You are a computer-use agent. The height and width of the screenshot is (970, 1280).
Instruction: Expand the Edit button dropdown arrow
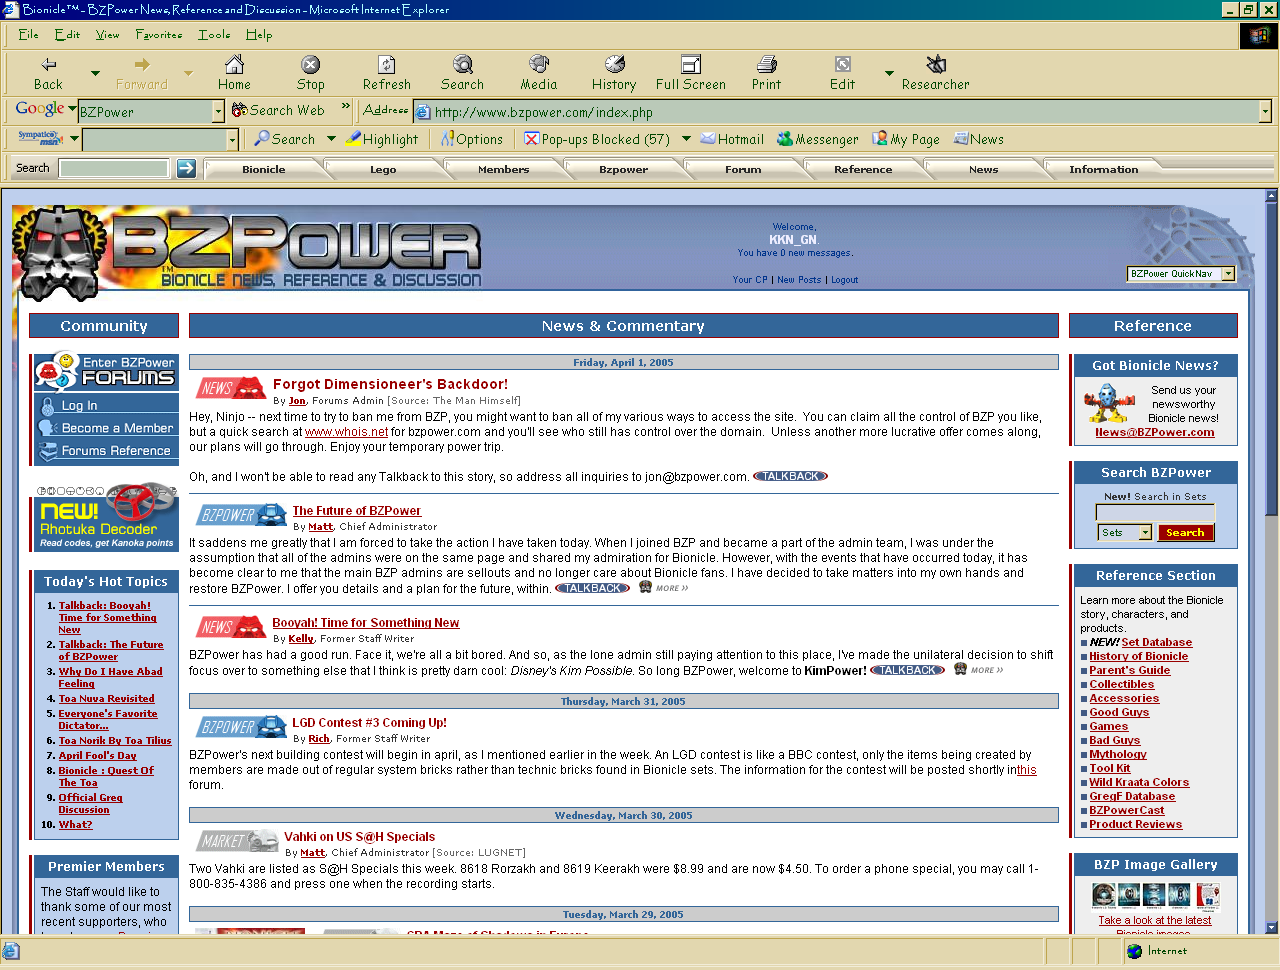tap(889, 73)
